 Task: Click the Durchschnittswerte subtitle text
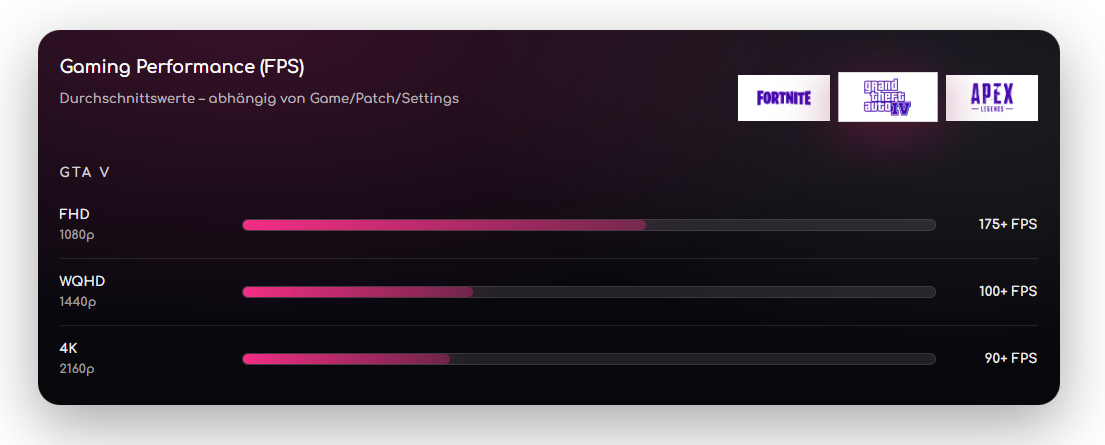tap(259, 99)
